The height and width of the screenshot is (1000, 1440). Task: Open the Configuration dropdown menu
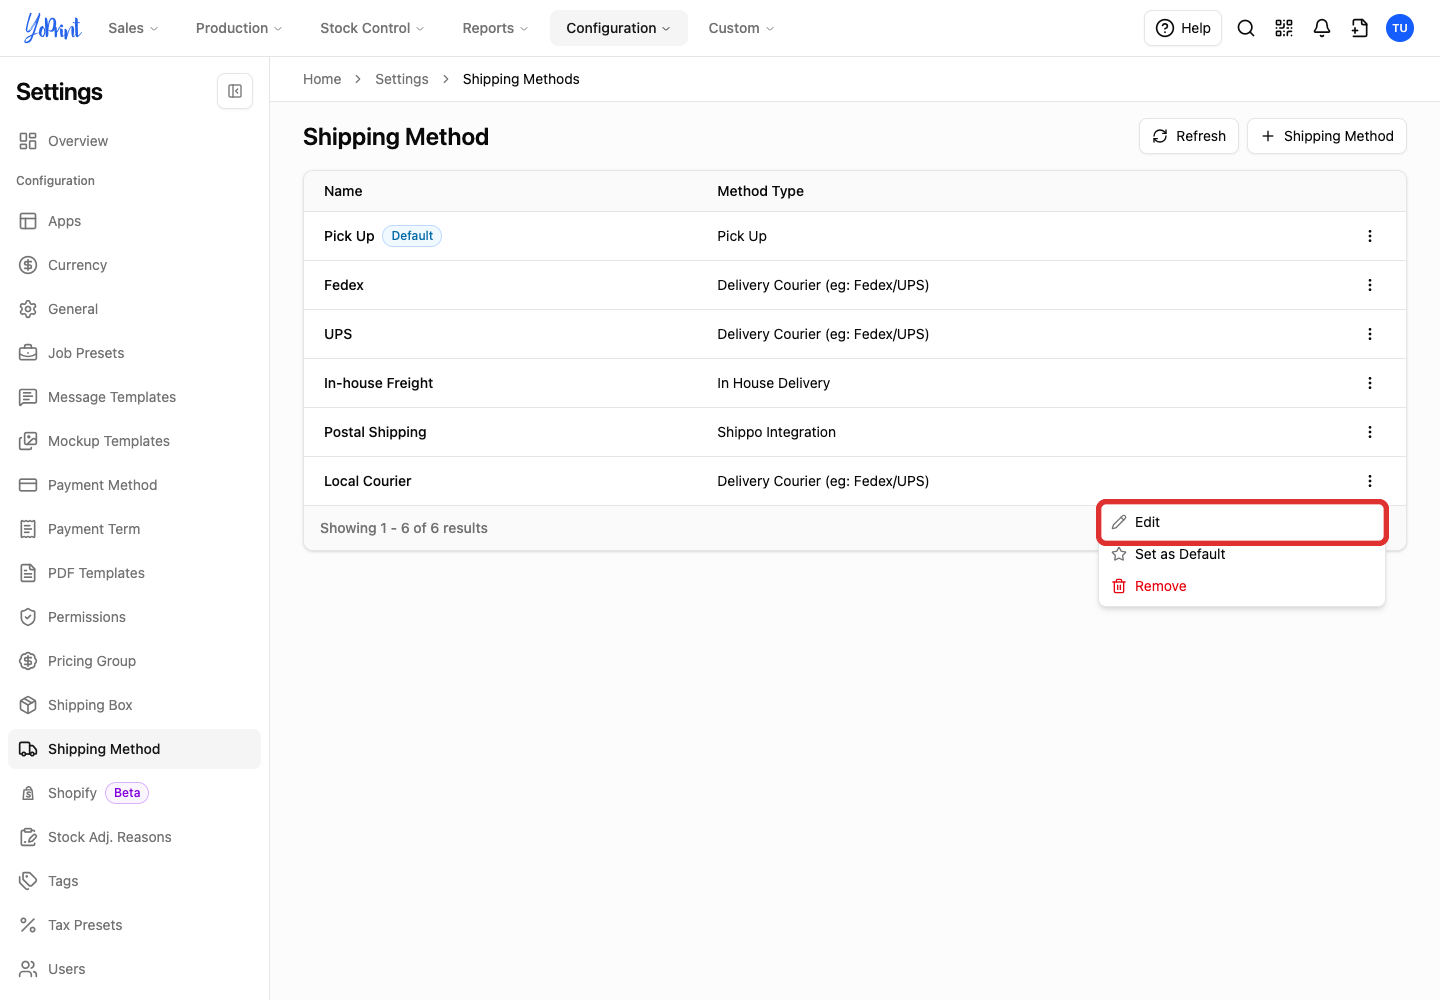tap(618, 28)
